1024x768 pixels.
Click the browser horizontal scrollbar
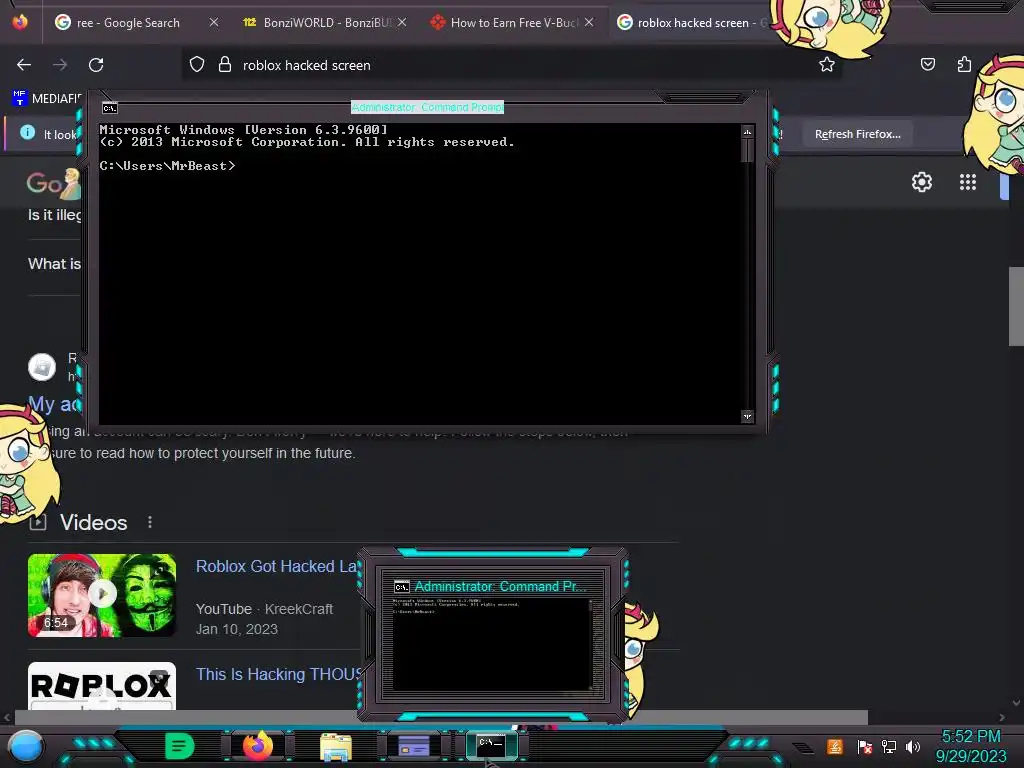[441, 717]
